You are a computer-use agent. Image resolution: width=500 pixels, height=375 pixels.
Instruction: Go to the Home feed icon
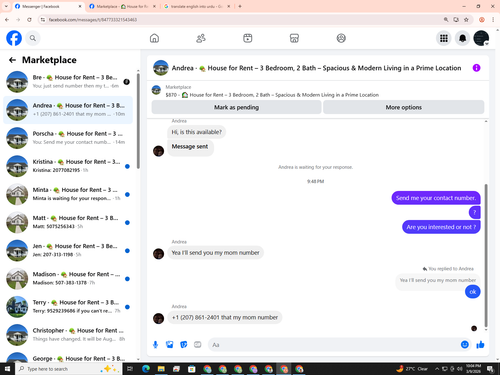tap(154, 38)
